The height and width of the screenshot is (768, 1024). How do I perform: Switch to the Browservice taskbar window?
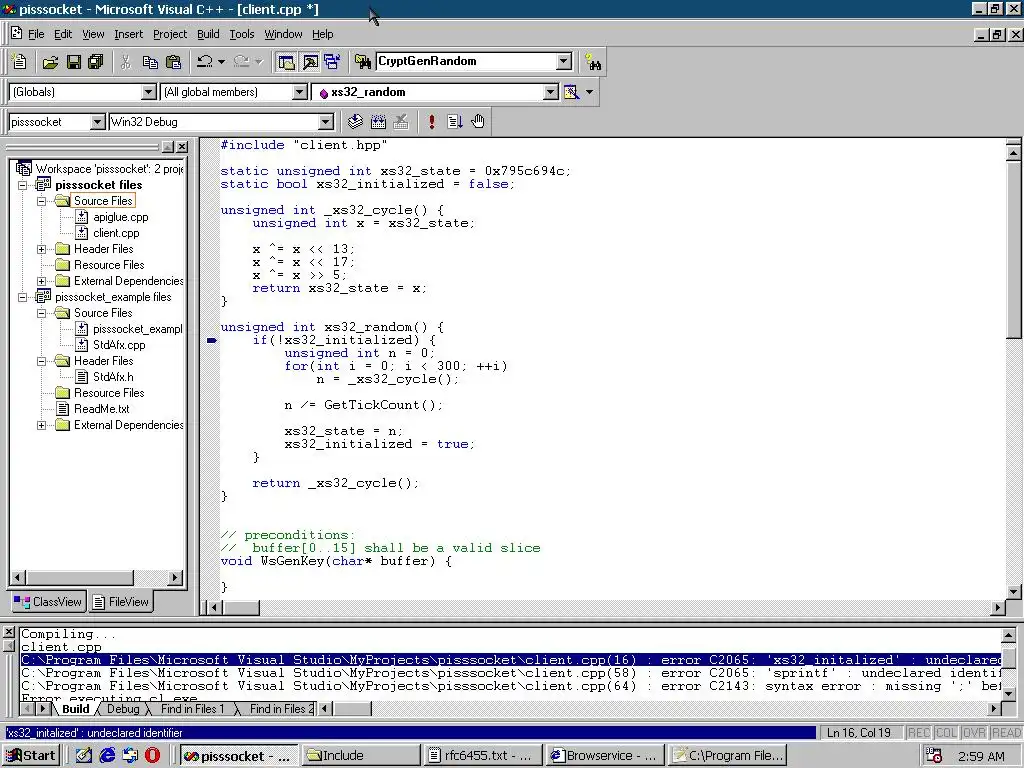(605, 756)
